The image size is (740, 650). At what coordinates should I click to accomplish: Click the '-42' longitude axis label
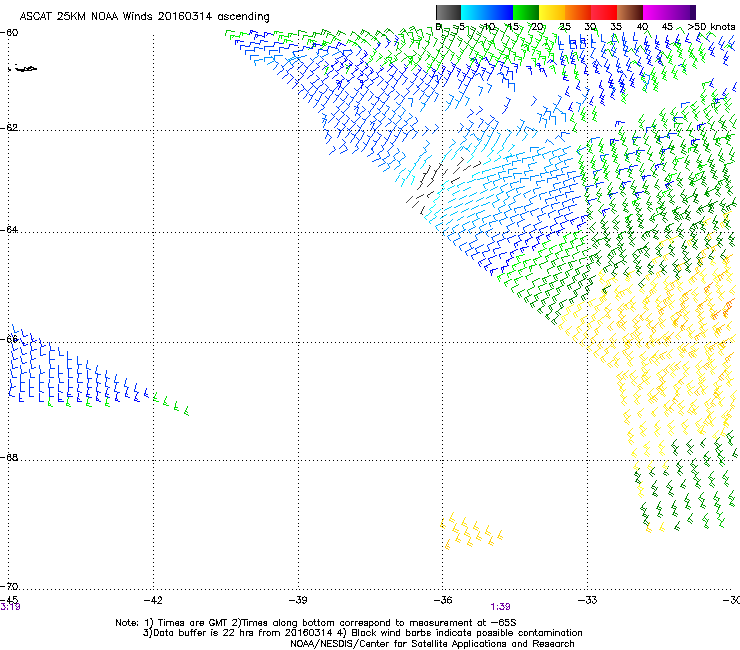coord(153,600)
